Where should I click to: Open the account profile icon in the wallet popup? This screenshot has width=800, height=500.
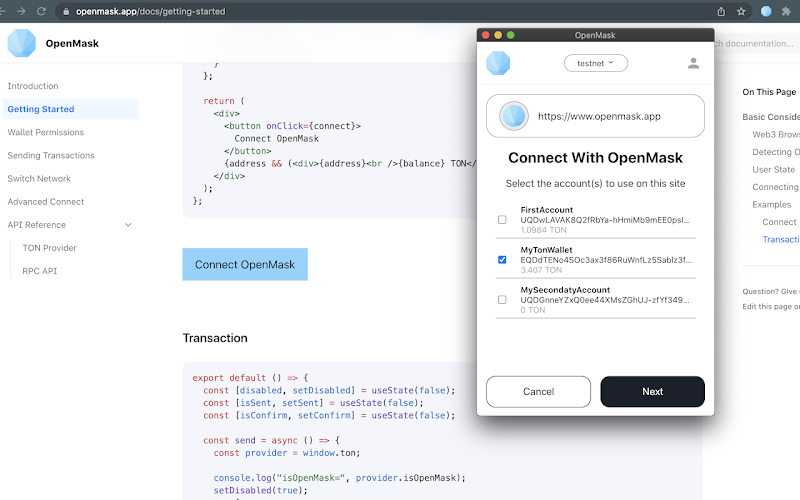[x=693, y=63]
